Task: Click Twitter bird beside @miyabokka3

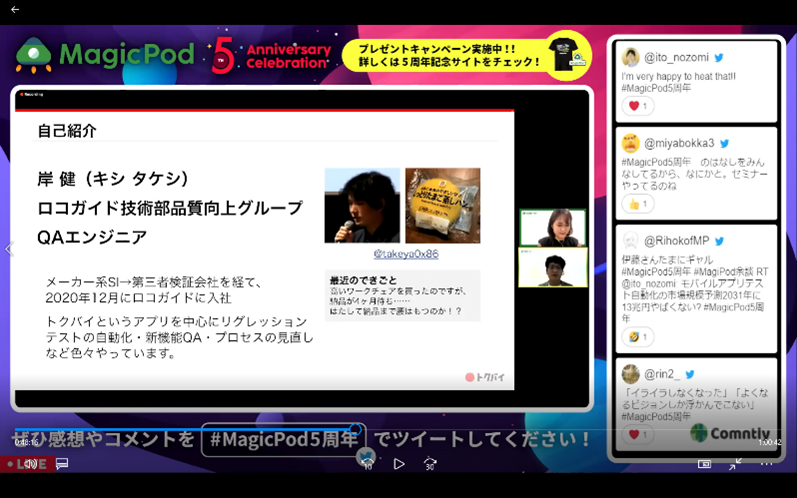Action: pos(724,143)
